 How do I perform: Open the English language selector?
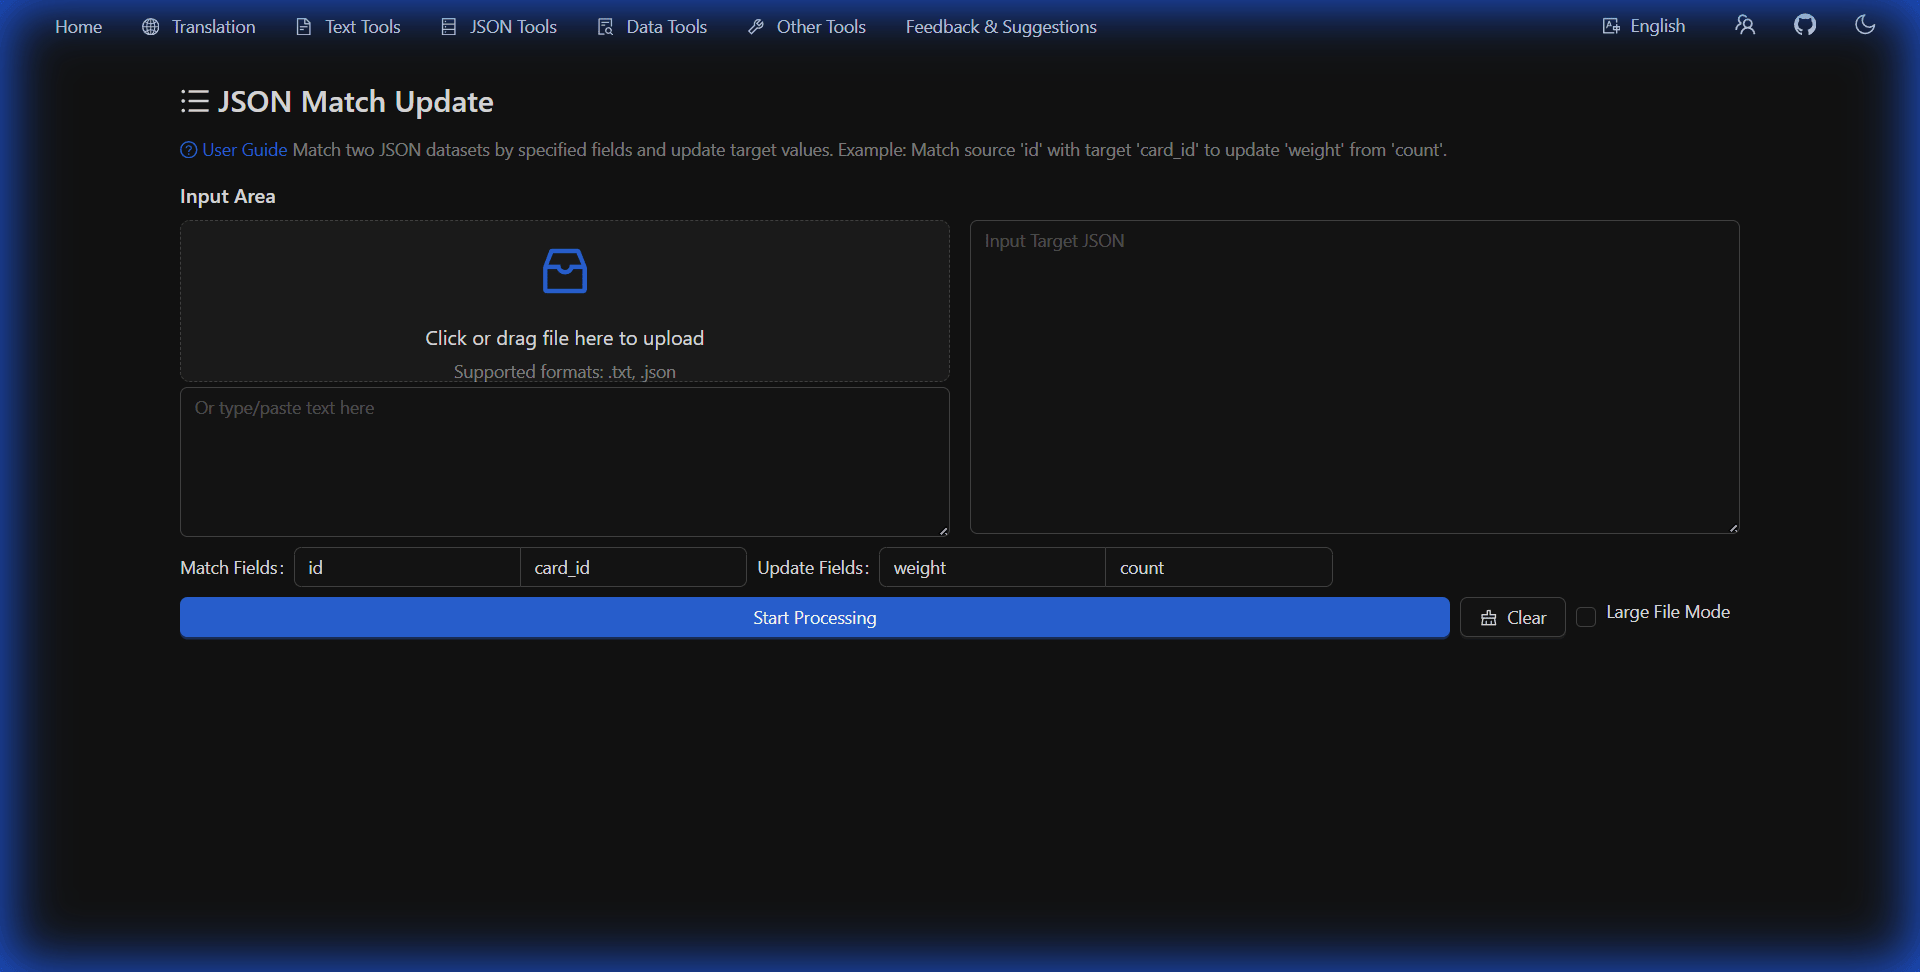[x=1643, y=26]
